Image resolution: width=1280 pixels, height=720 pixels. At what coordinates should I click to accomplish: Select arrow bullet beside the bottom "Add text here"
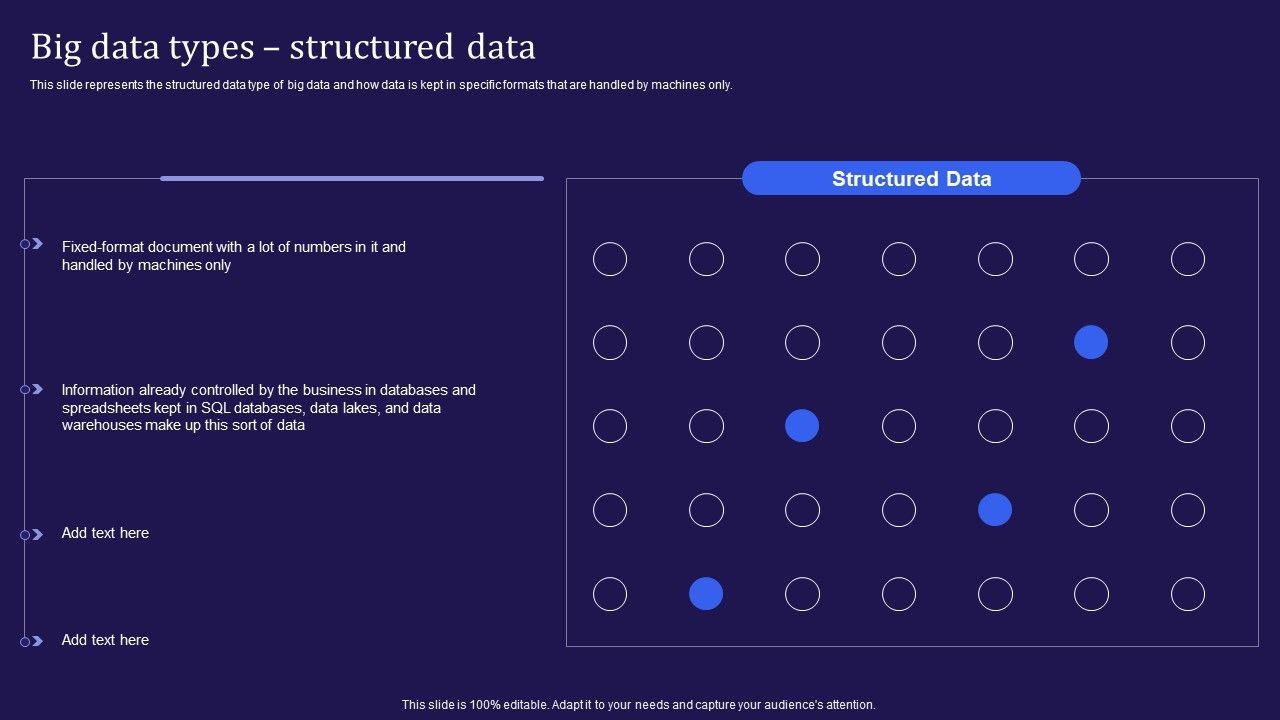coord(36,641)
